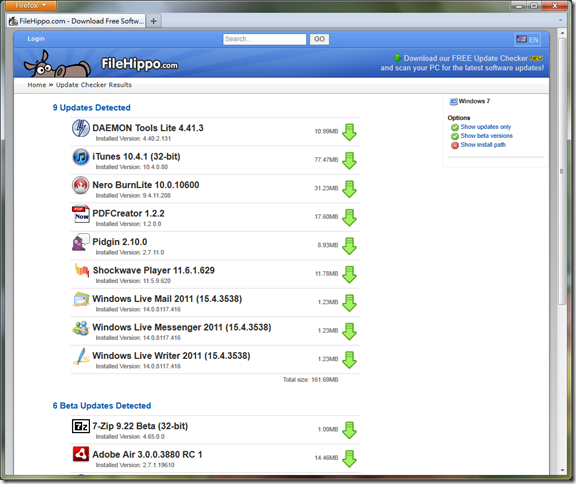Click the Login link

click(x=36, y=39)
